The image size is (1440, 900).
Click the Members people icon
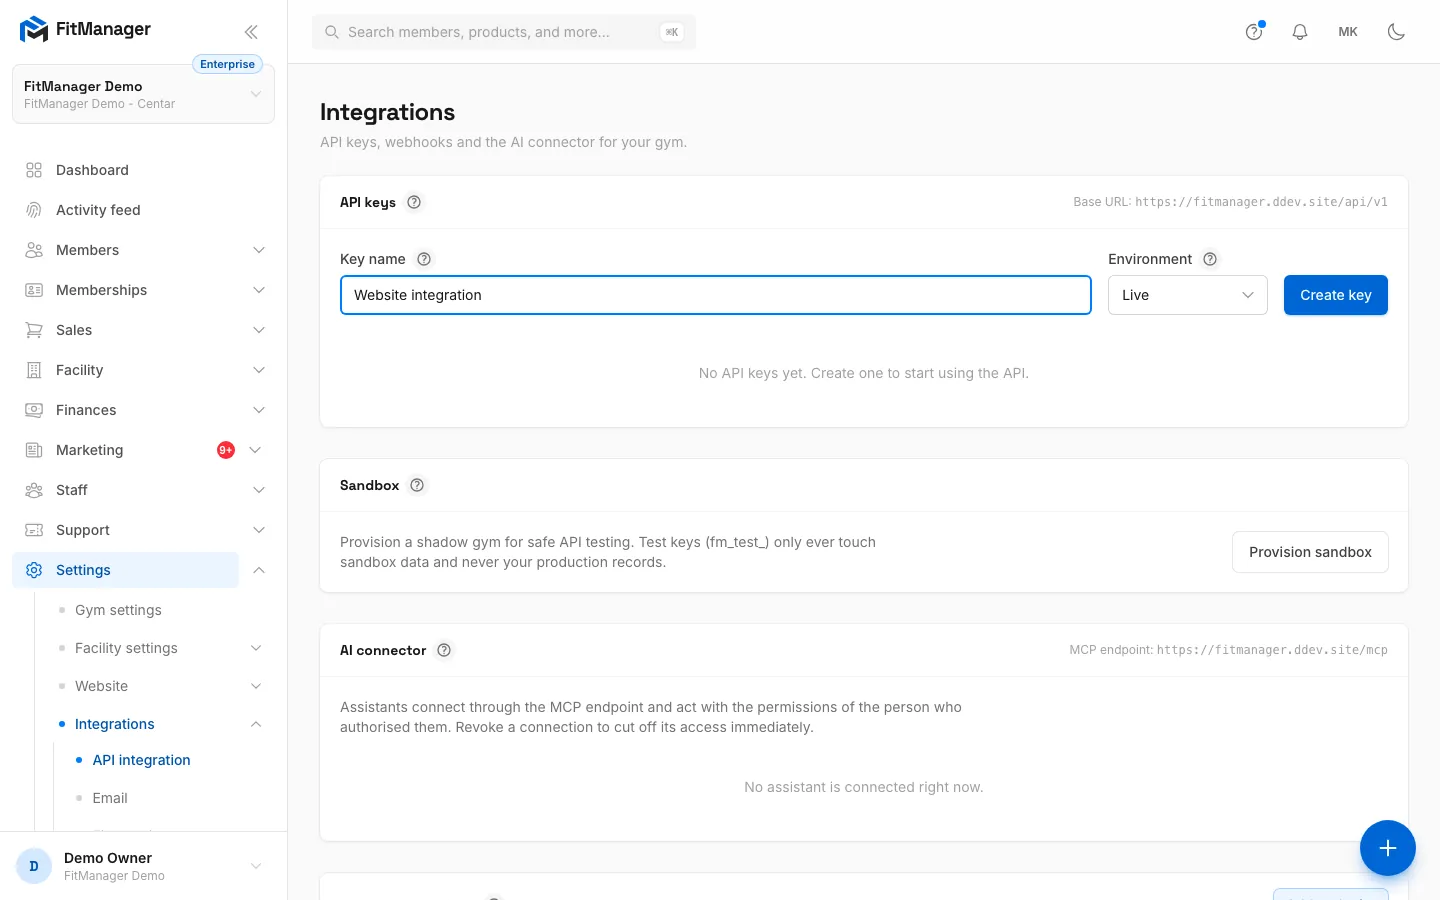[x=34, y=250]
